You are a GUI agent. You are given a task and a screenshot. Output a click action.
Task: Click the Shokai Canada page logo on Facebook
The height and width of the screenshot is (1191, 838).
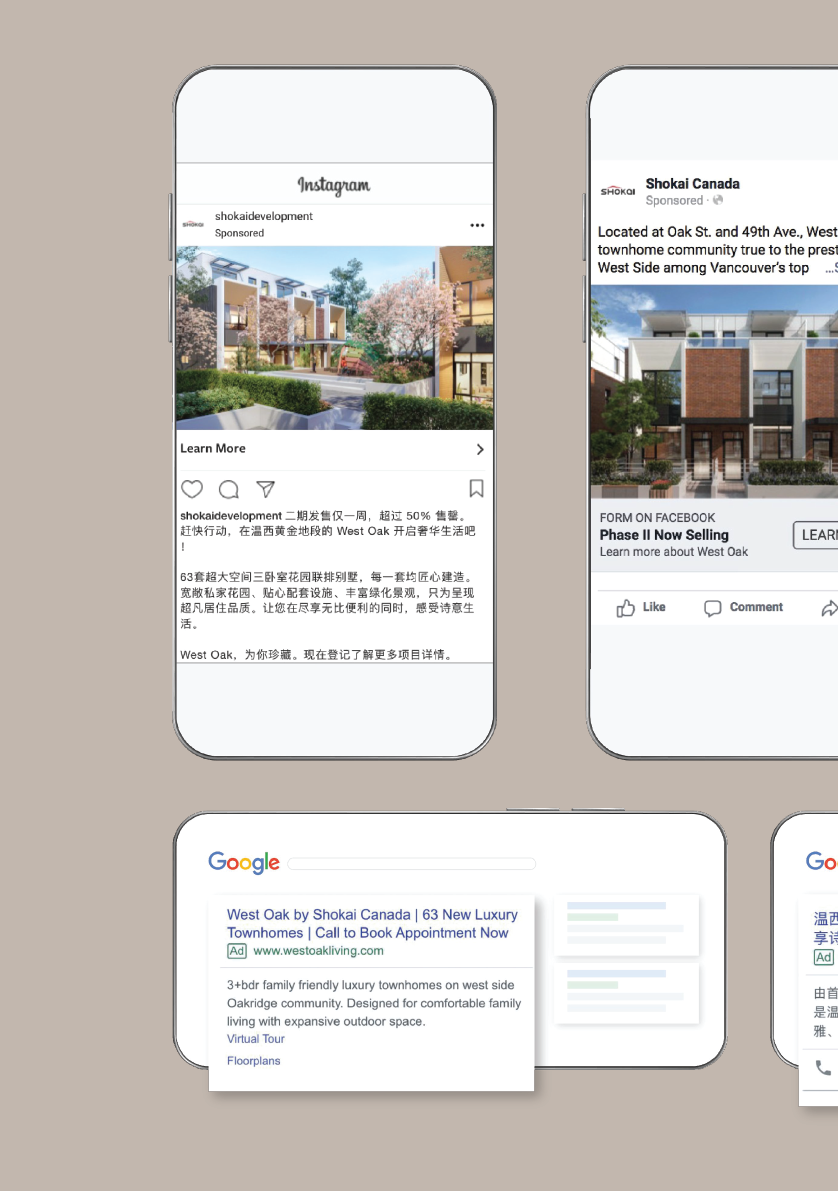coord(618,191)
